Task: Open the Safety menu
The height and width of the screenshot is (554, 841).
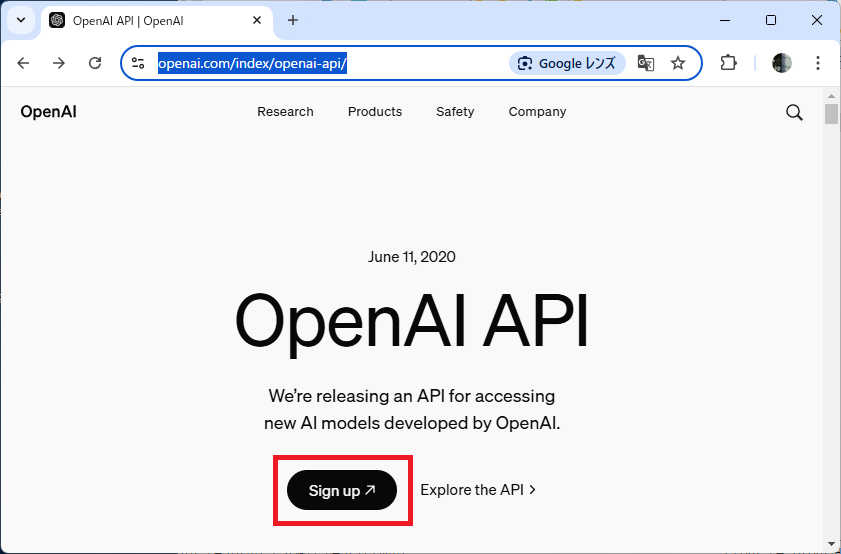Action: coord(455,112)
